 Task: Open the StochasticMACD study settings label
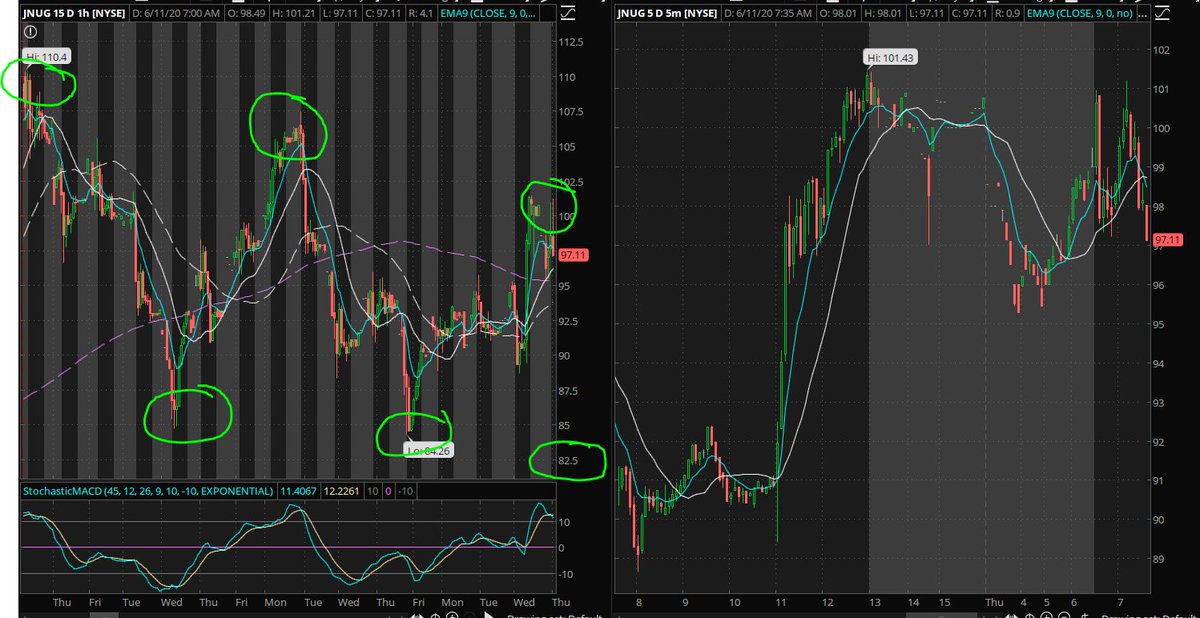148,492
